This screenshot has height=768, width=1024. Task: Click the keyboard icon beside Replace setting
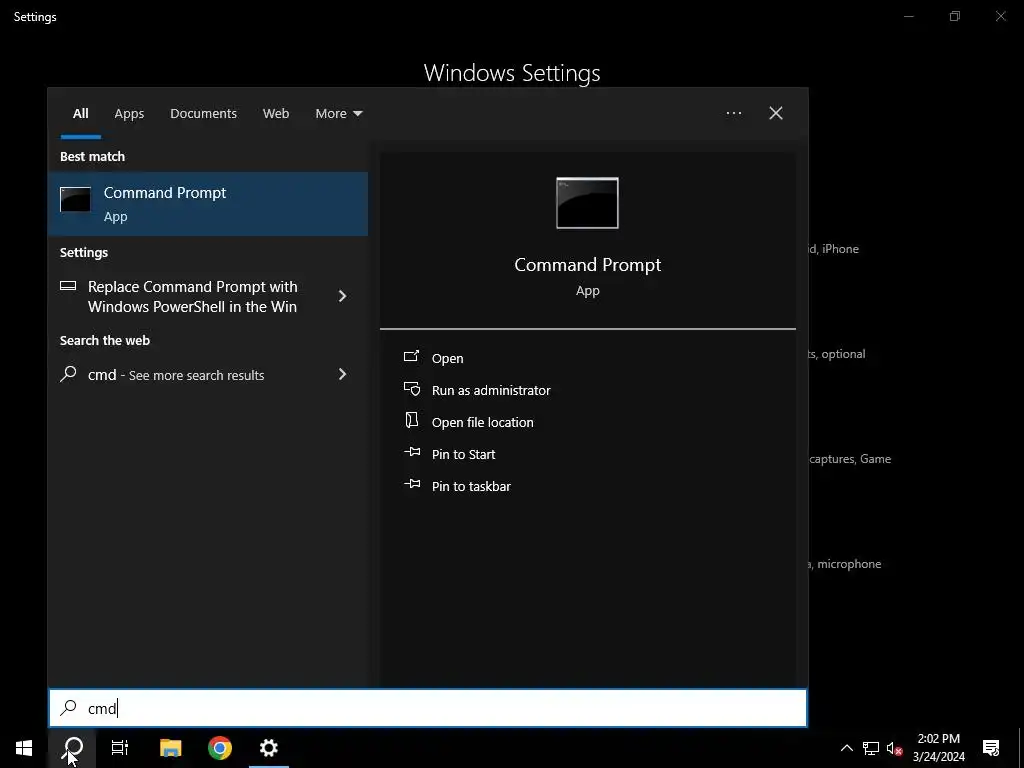[x=68, y=285]
